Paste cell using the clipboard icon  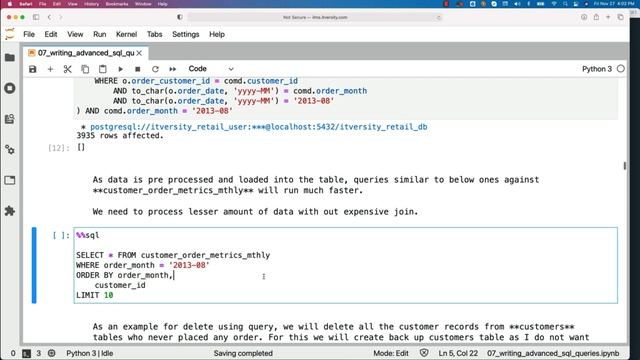point(102,69)
